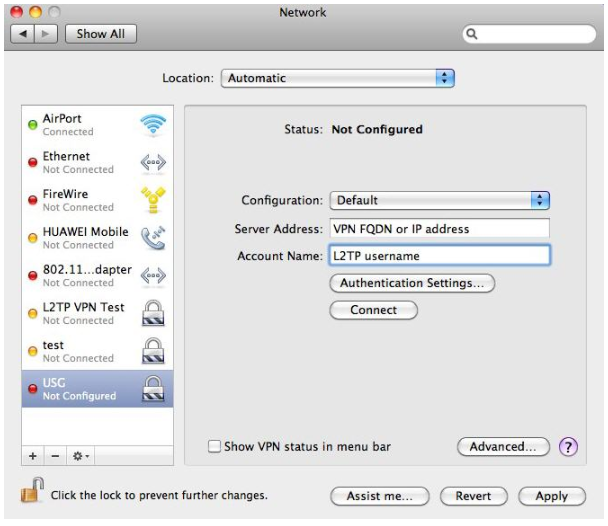The height and width of the screenshot is (526, 608).
Task: Remove selected service with minus button
Action: (x=53, y=454)
